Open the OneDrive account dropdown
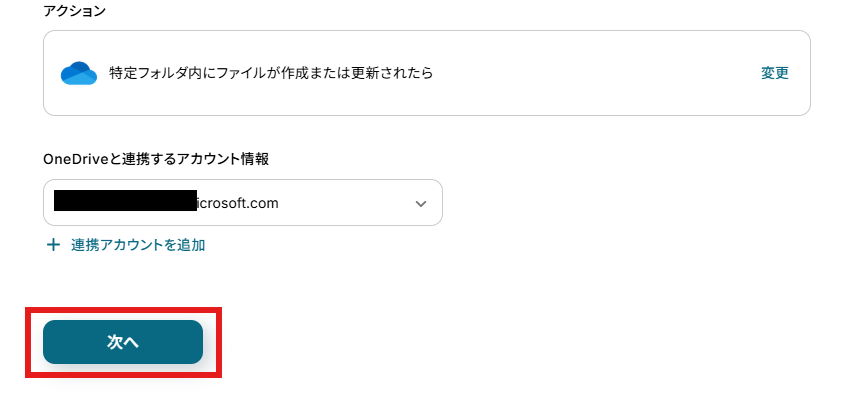 click(242, 203)
